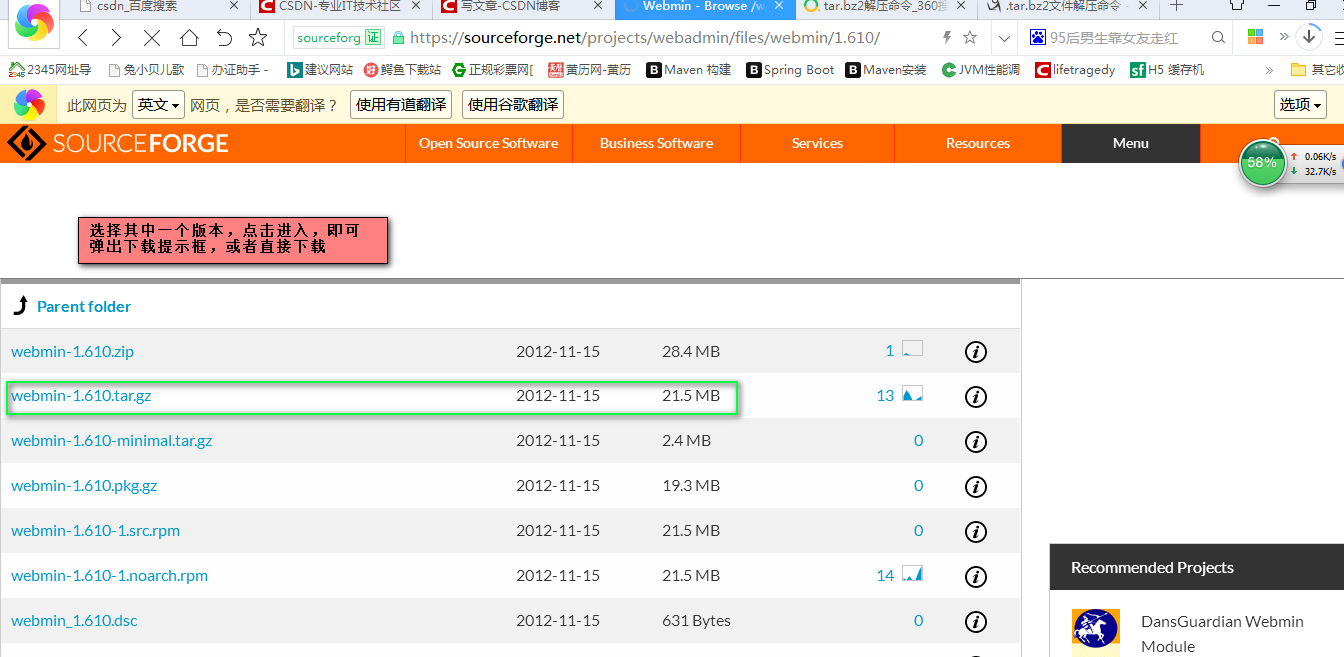Click the search magnifier icon
The image size is (1344, 657).
coord(1218,38)
